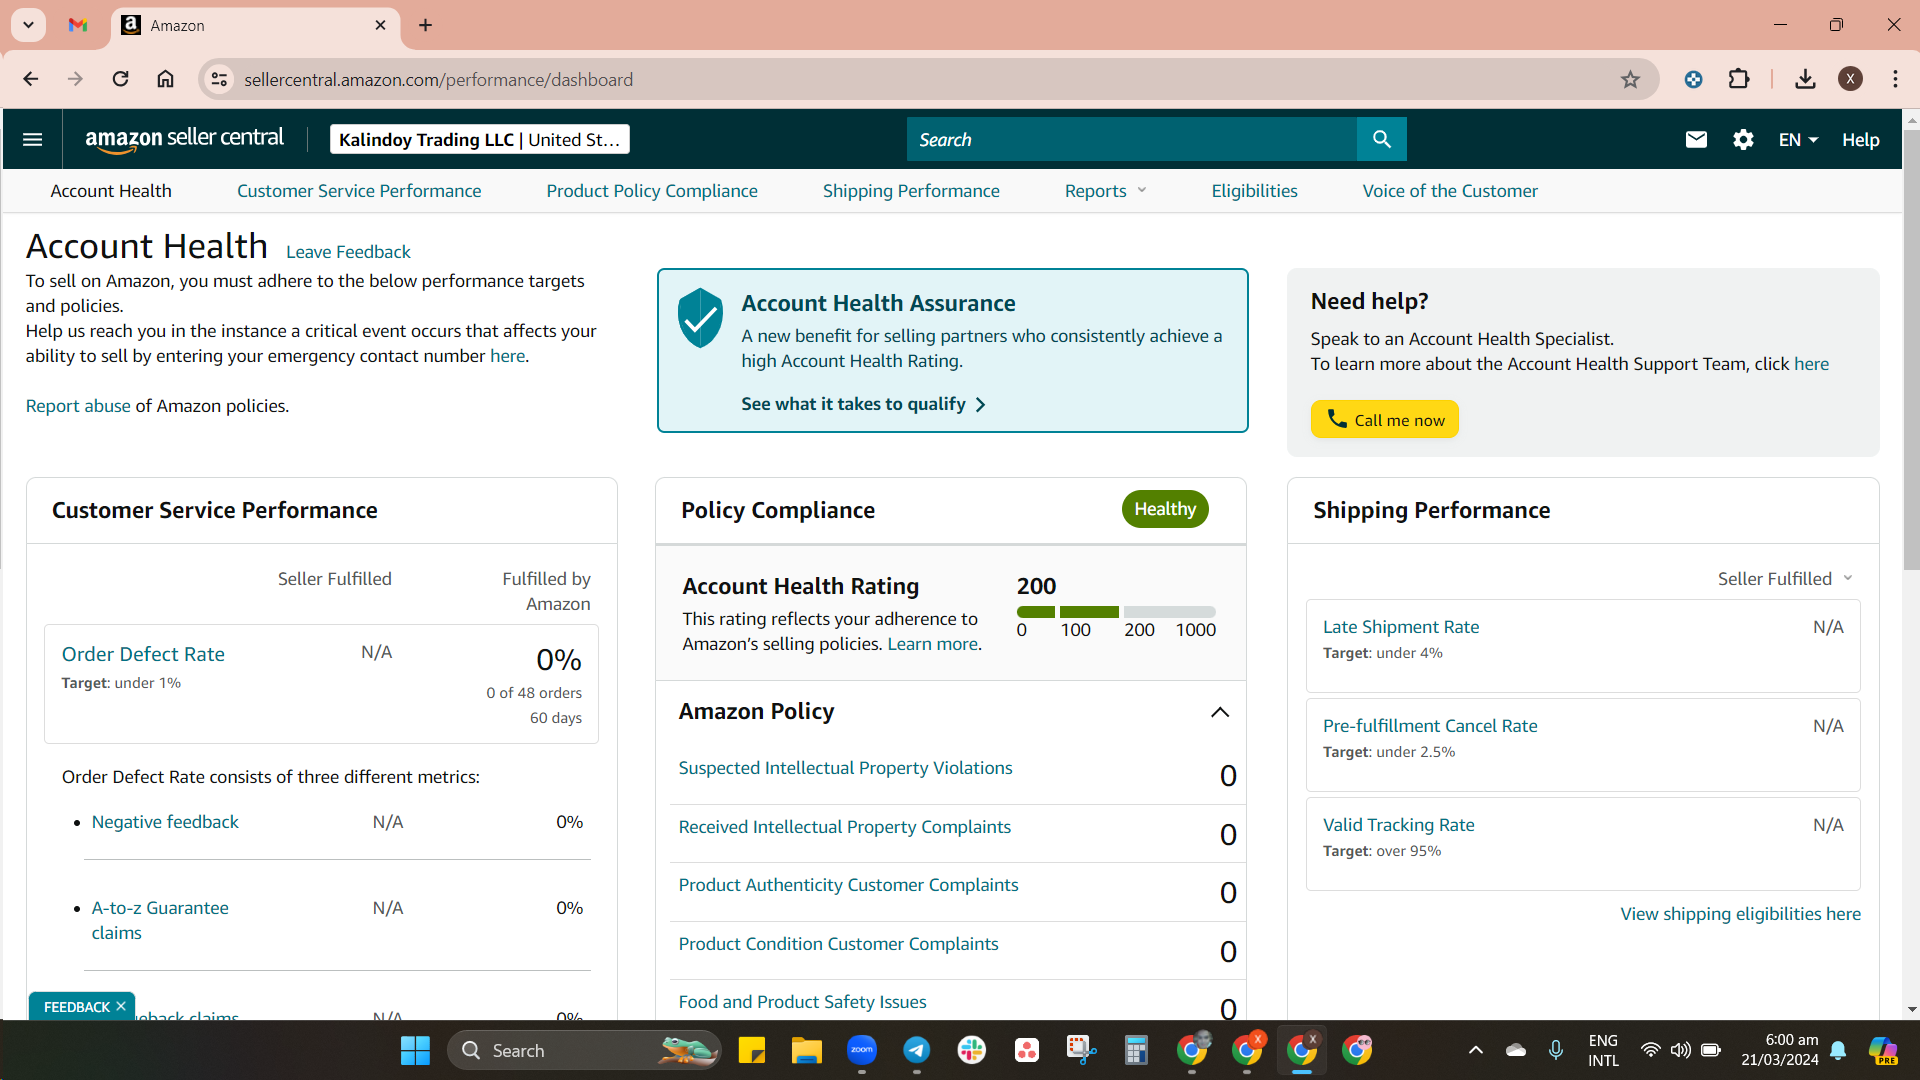Viewport: 1920px width, 1080px height.
Task: Reload the current page
Action: [120, 79]
